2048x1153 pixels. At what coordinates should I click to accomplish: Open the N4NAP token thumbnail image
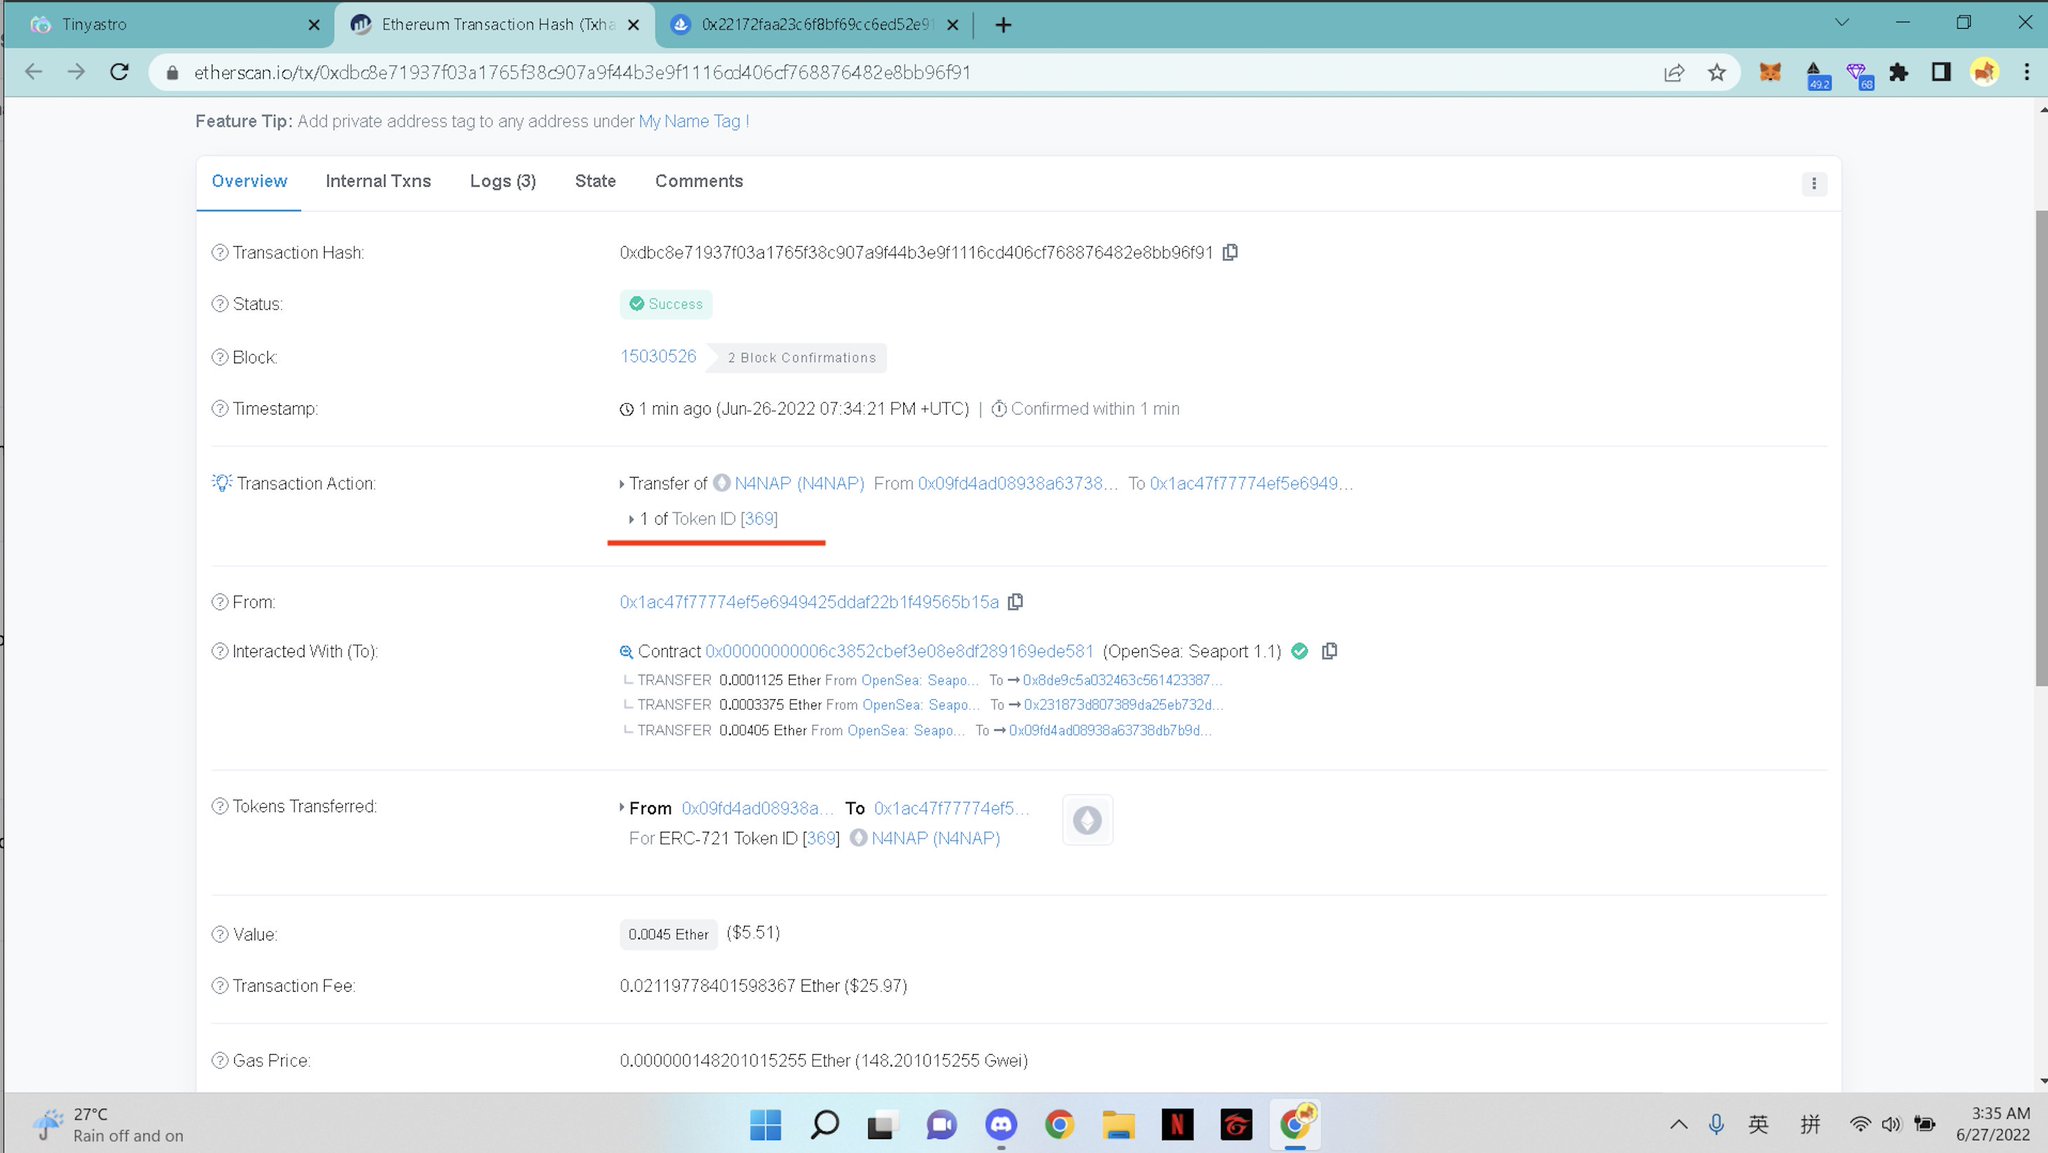1087,820
